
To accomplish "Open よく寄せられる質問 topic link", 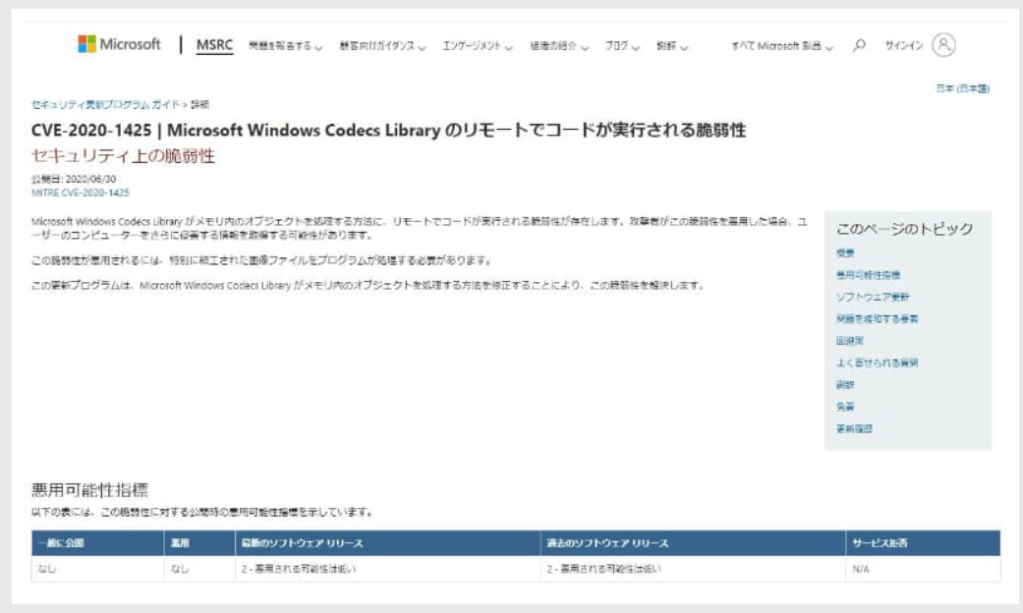I will 877,363.
